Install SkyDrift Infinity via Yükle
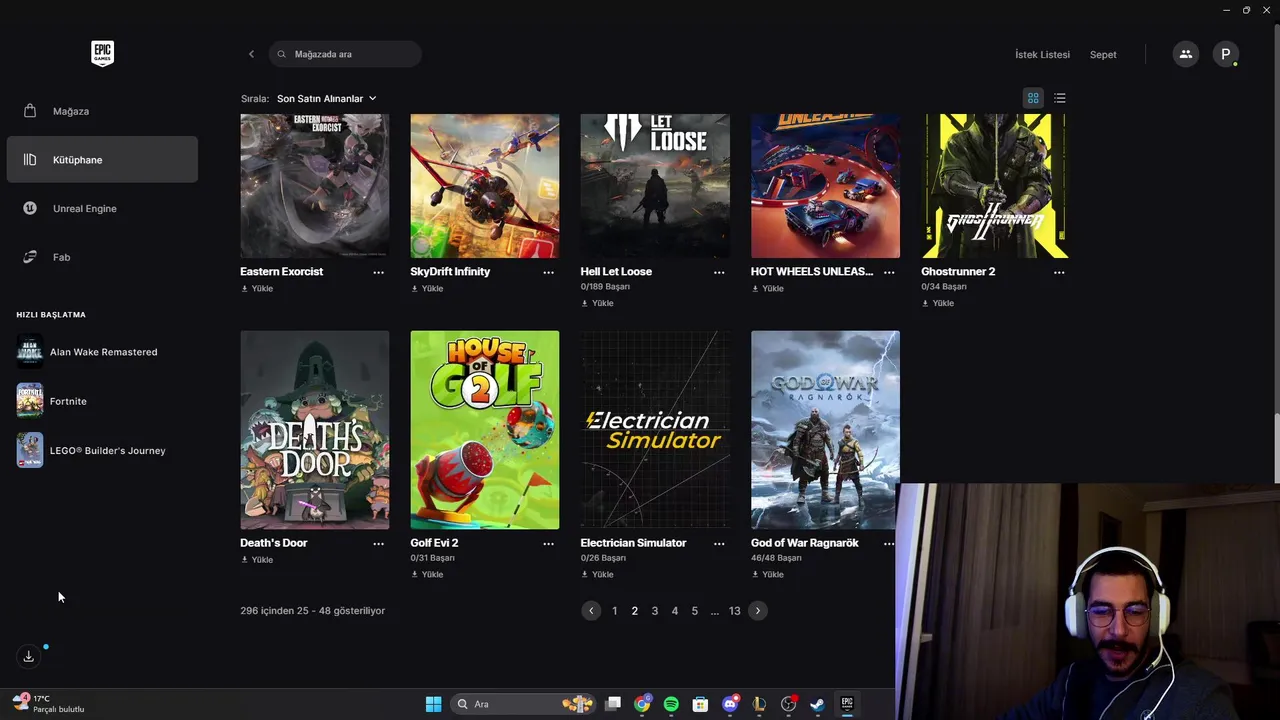Viewport: 1280px width, 720px height. tap(427, 289)
